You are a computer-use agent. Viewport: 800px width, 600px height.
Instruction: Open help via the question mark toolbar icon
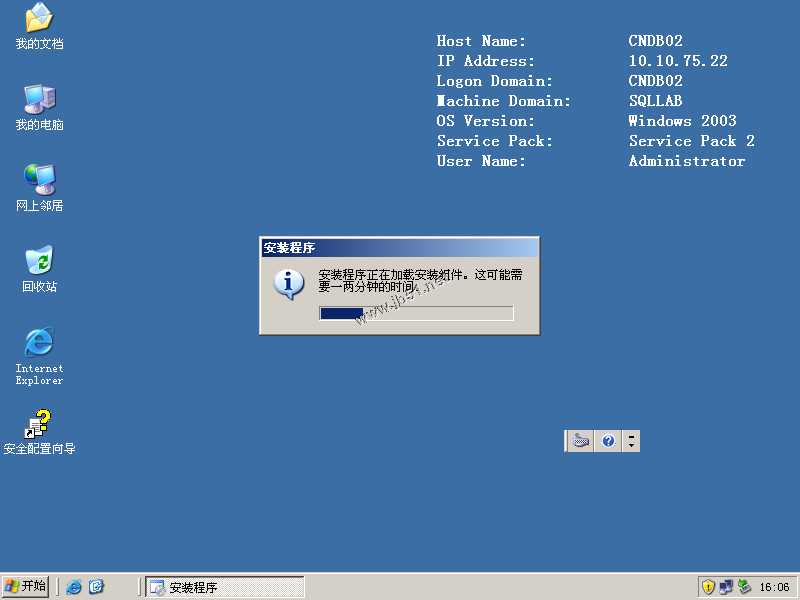click(x=607, y=440)
